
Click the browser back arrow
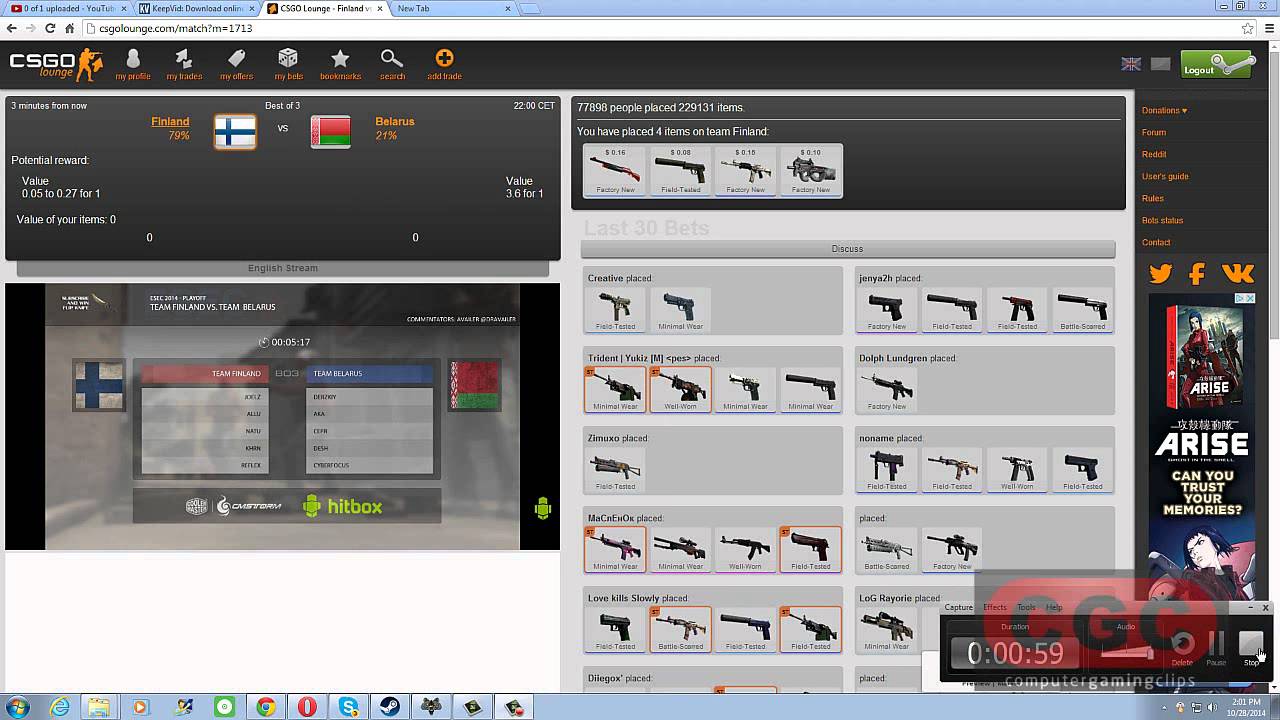(x=12, y=29)
